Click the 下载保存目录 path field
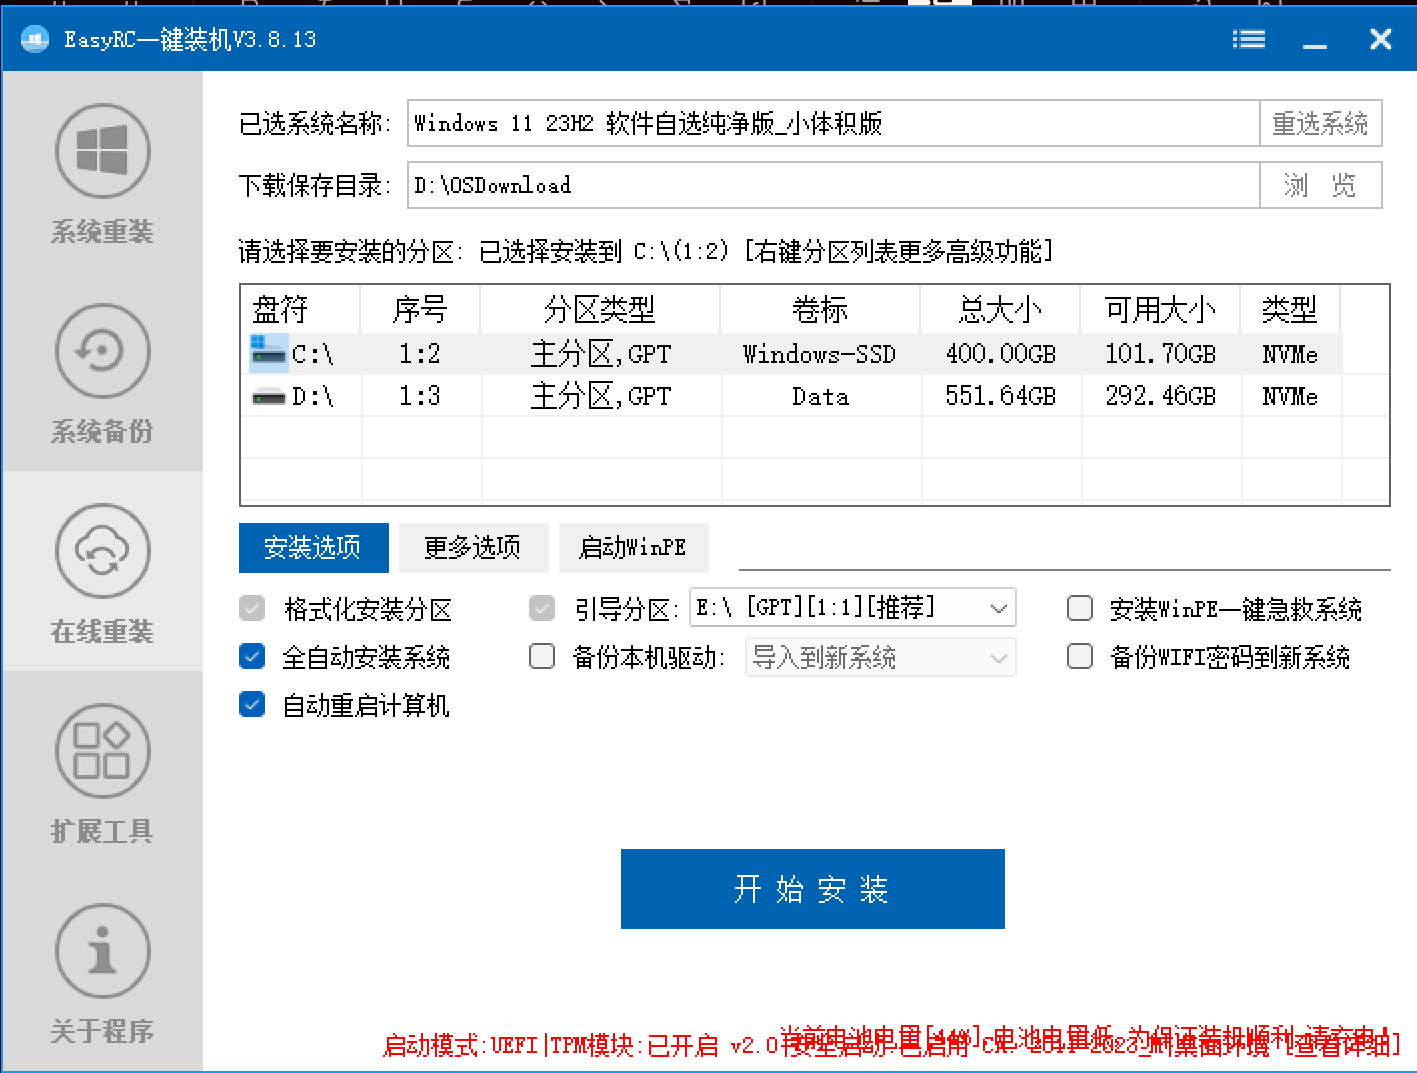 (x=833, y=185)
